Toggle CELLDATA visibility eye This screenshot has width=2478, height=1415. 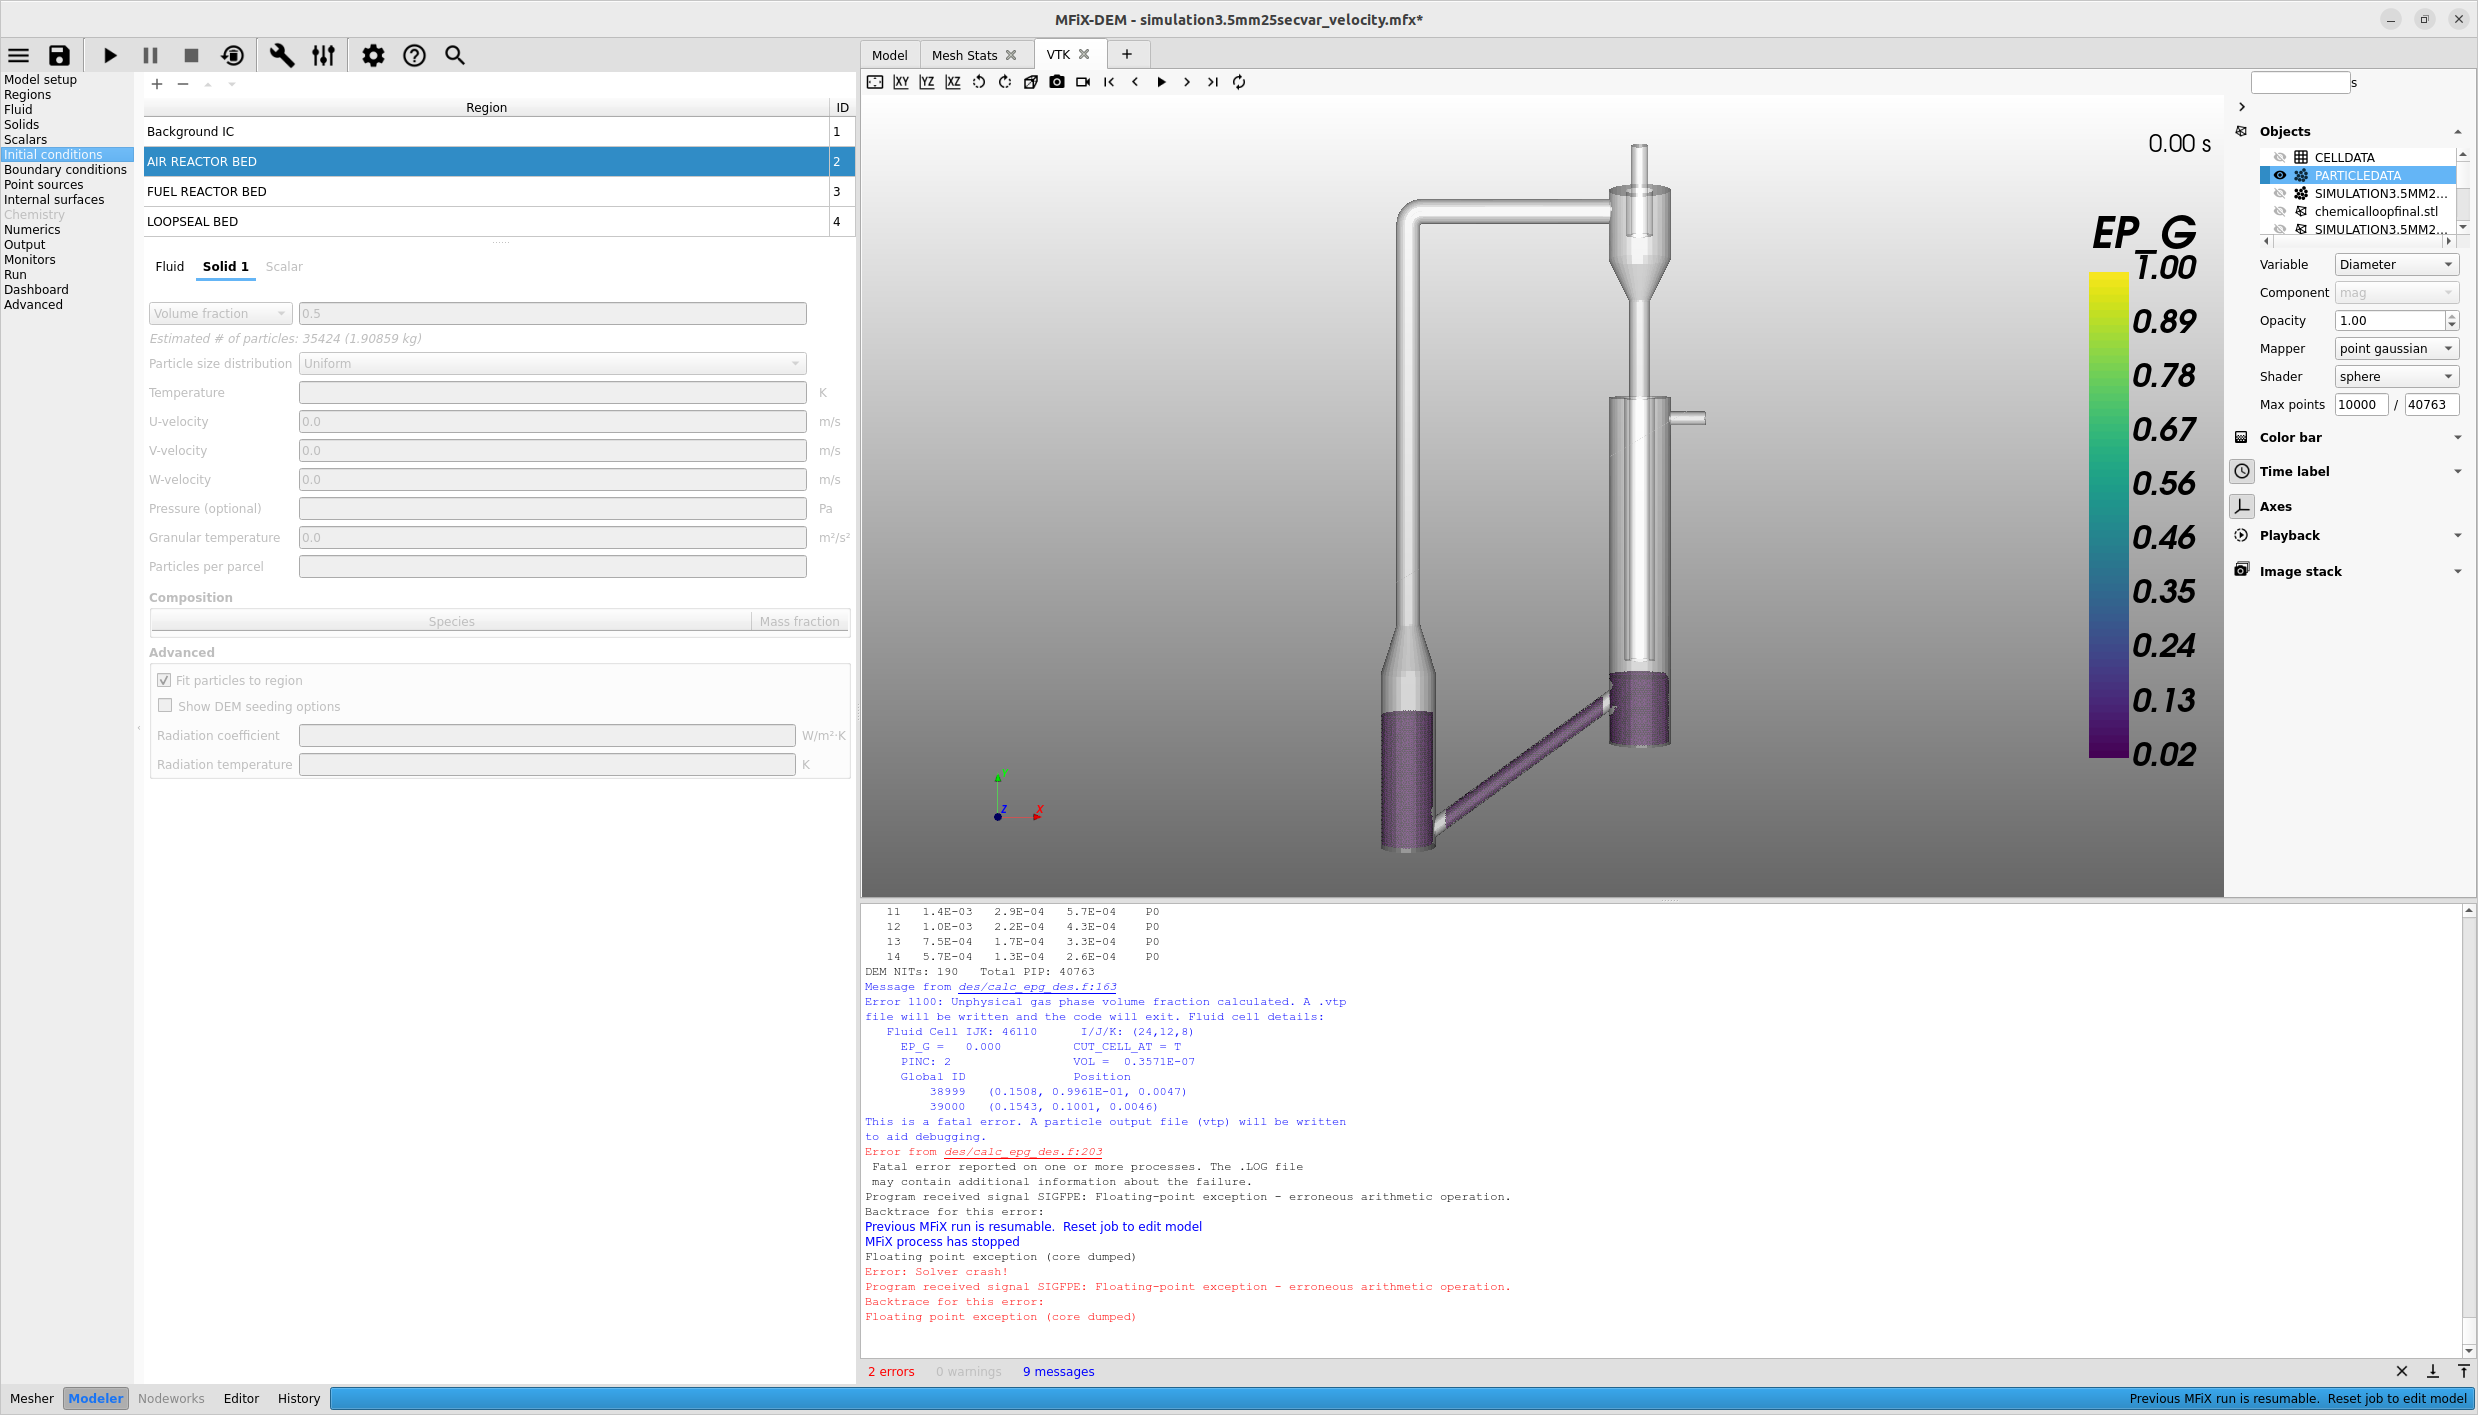tap(2280, 157)
